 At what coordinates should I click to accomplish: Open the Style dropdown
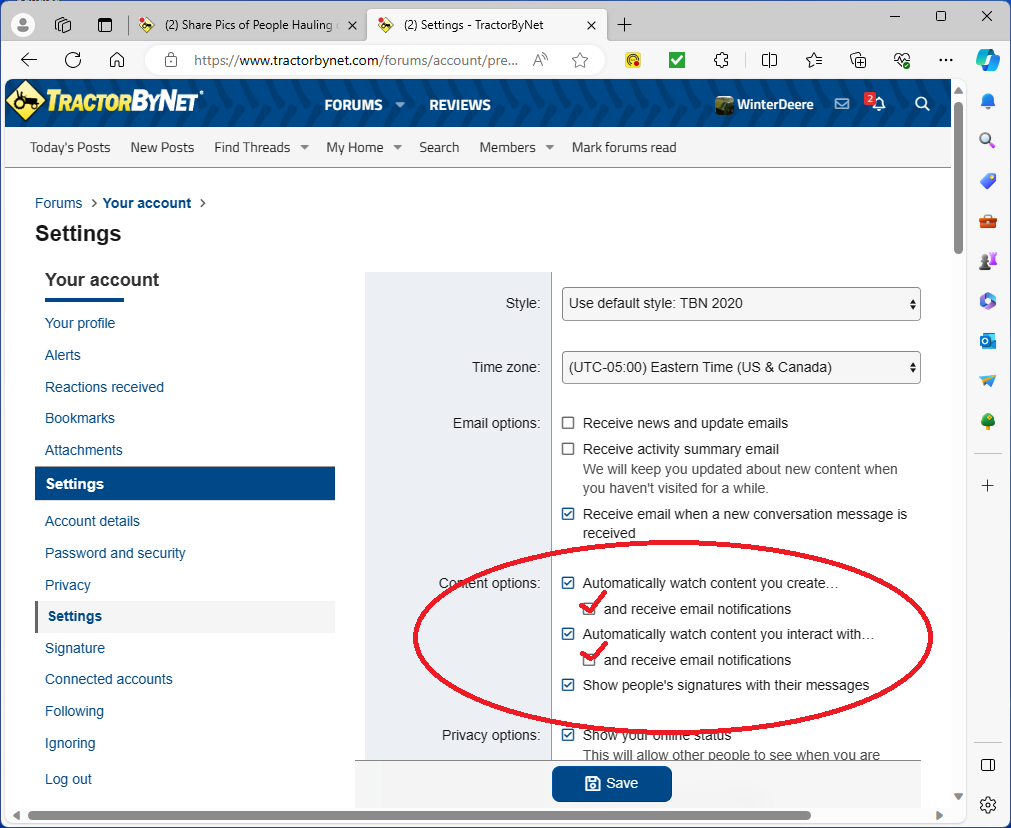(741, 304)
